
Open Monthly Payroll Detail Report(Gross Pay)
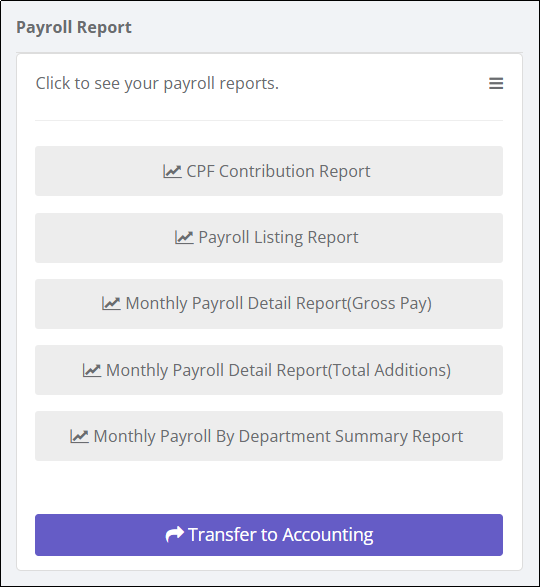(x=269, y=304)
